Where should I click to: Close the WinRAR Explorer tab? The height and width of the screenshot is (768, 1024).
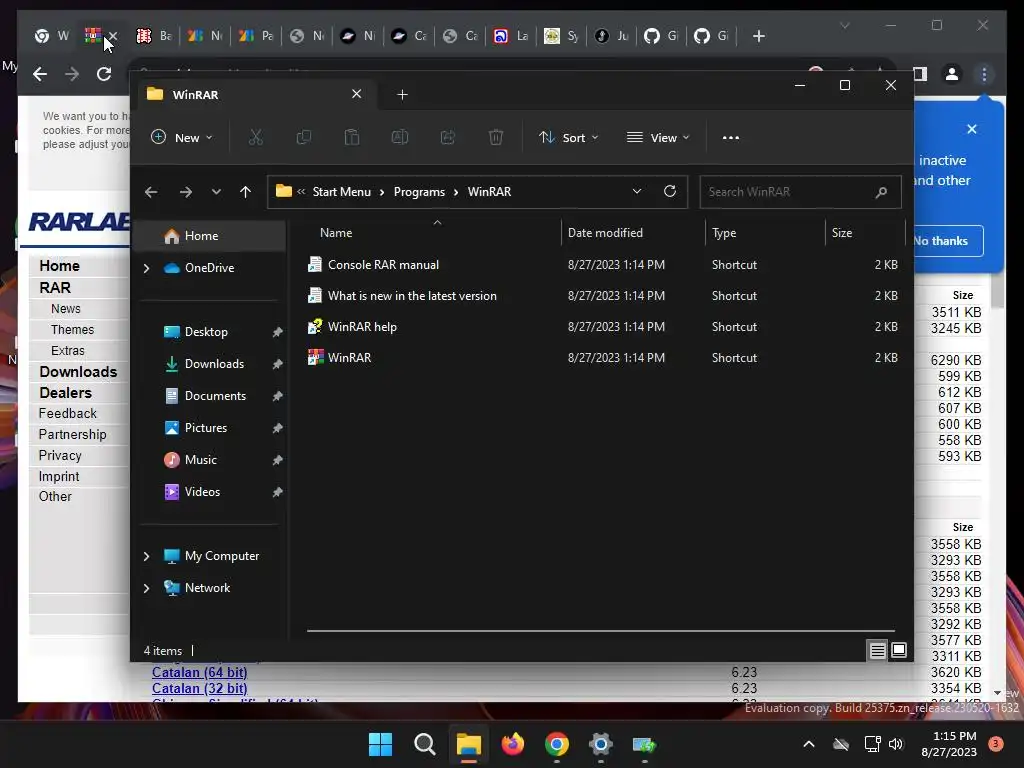coord(357,94)
